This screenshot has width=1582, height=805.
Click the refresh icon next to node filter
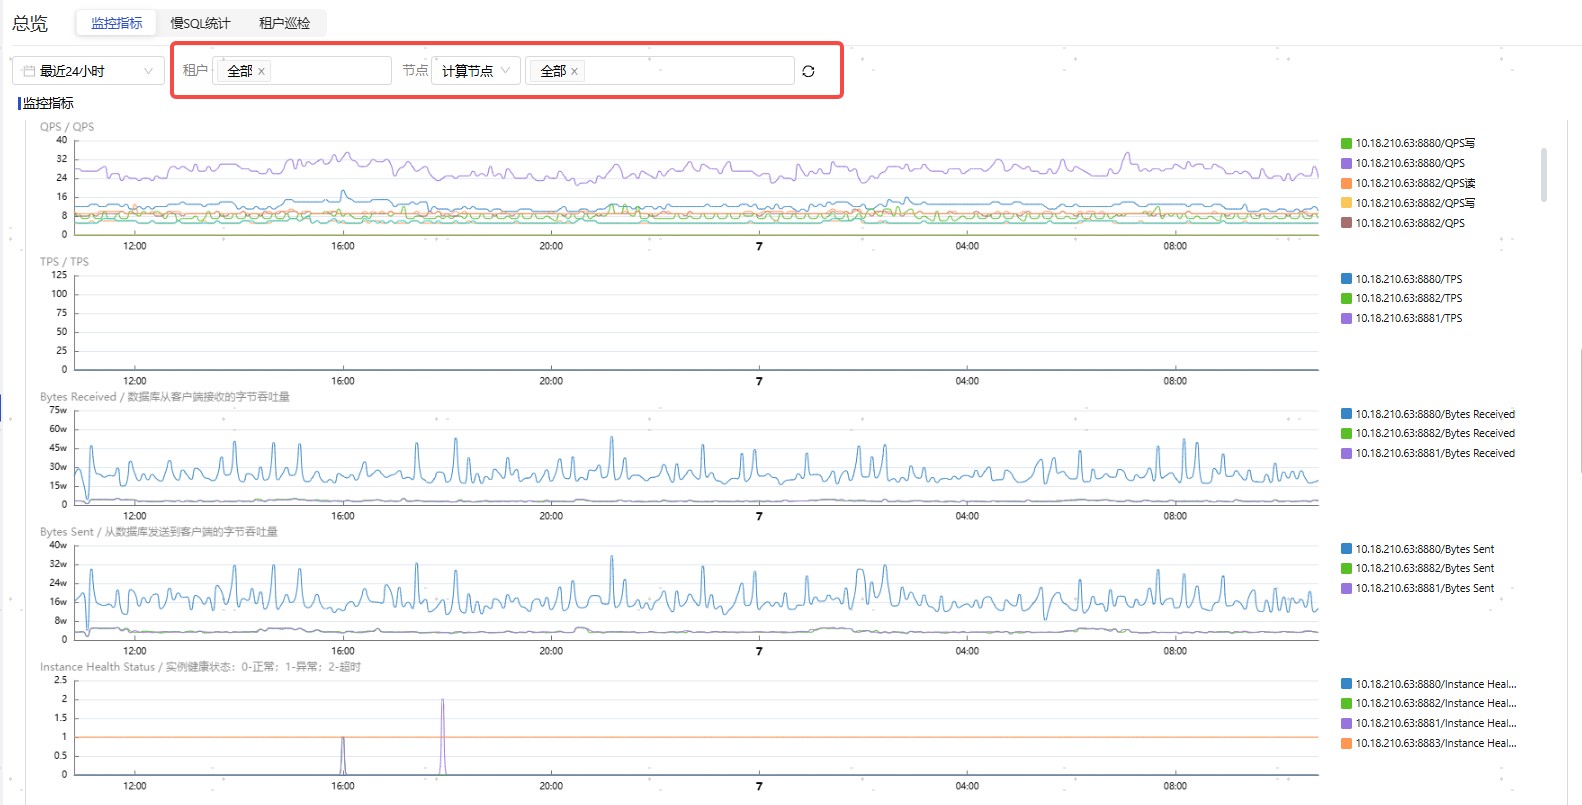[808, 71]
